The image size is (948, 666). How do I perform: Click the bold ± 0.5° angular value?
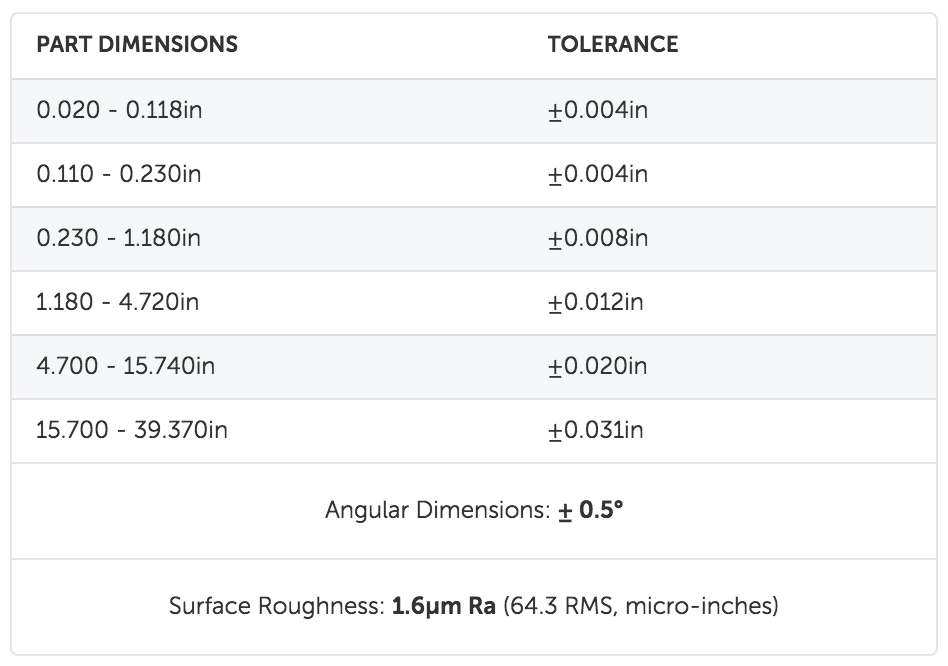click(x=591, y=511)
